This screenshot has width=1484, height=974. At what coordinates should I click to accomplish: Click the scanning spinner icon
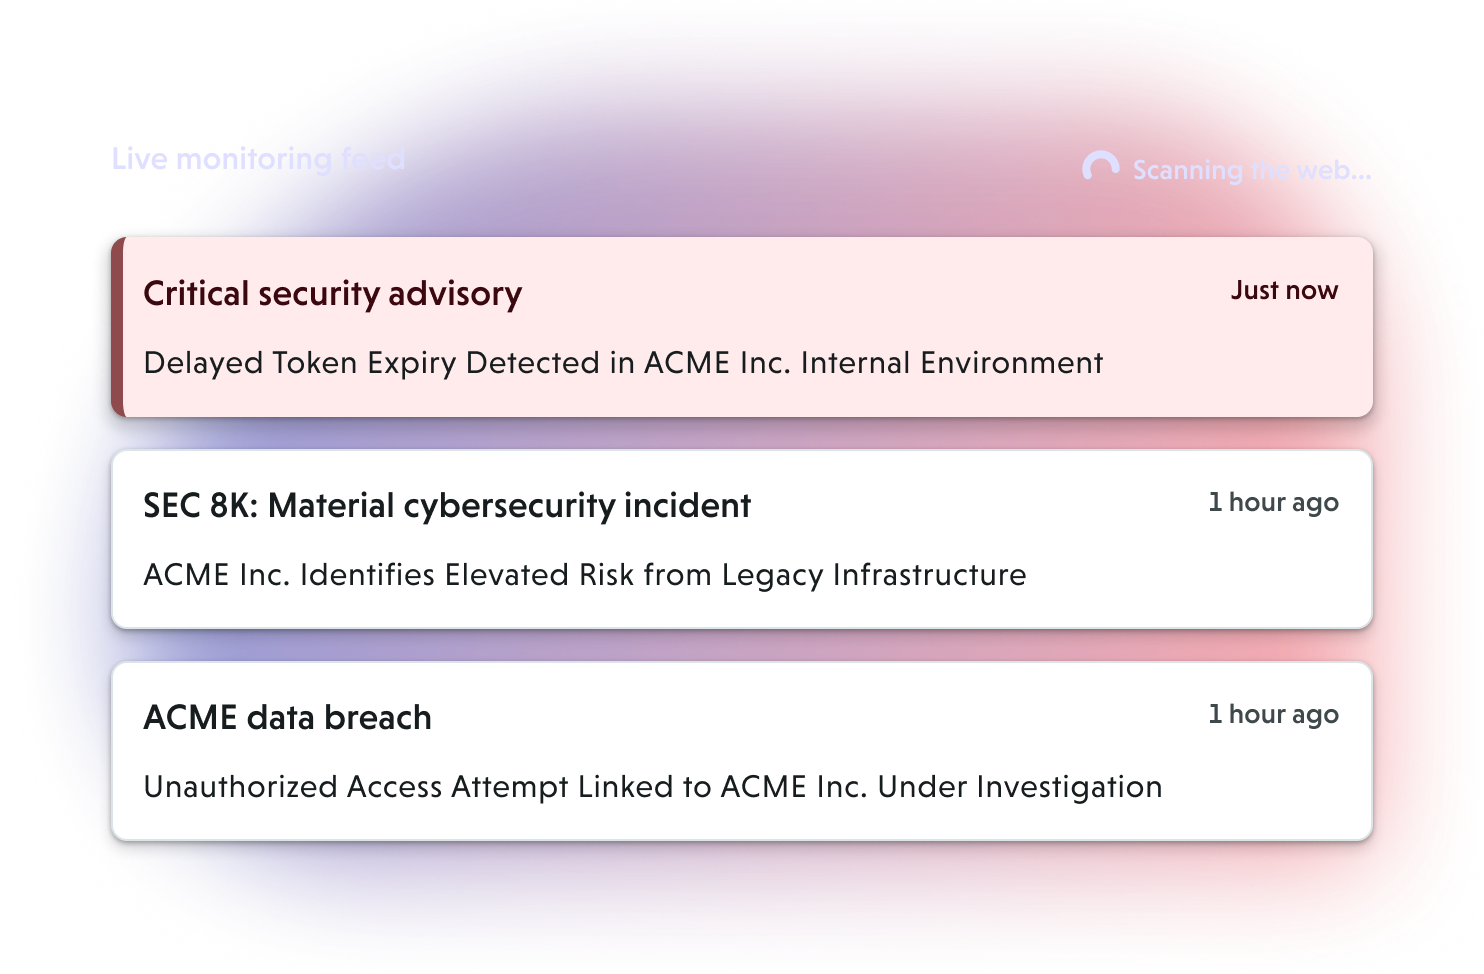(1100, 167)
